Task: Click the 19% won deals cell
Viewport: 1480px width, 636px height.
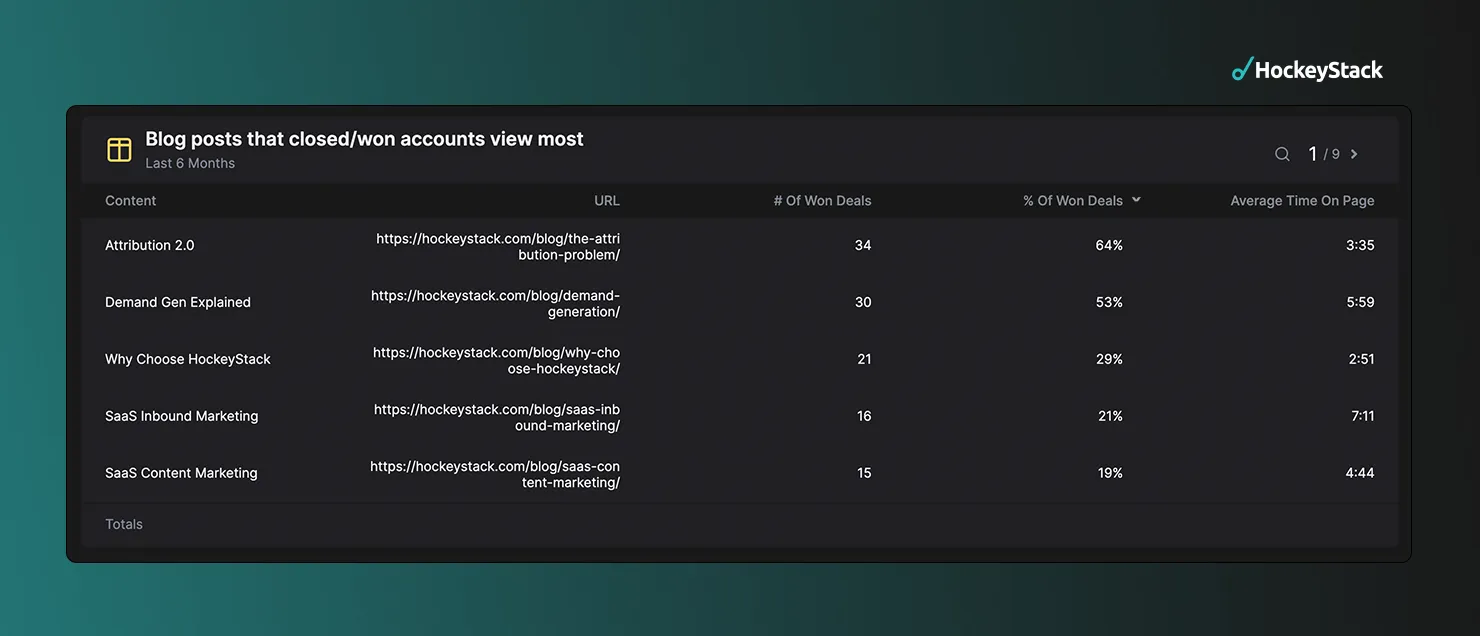Action: [1110, 473]
